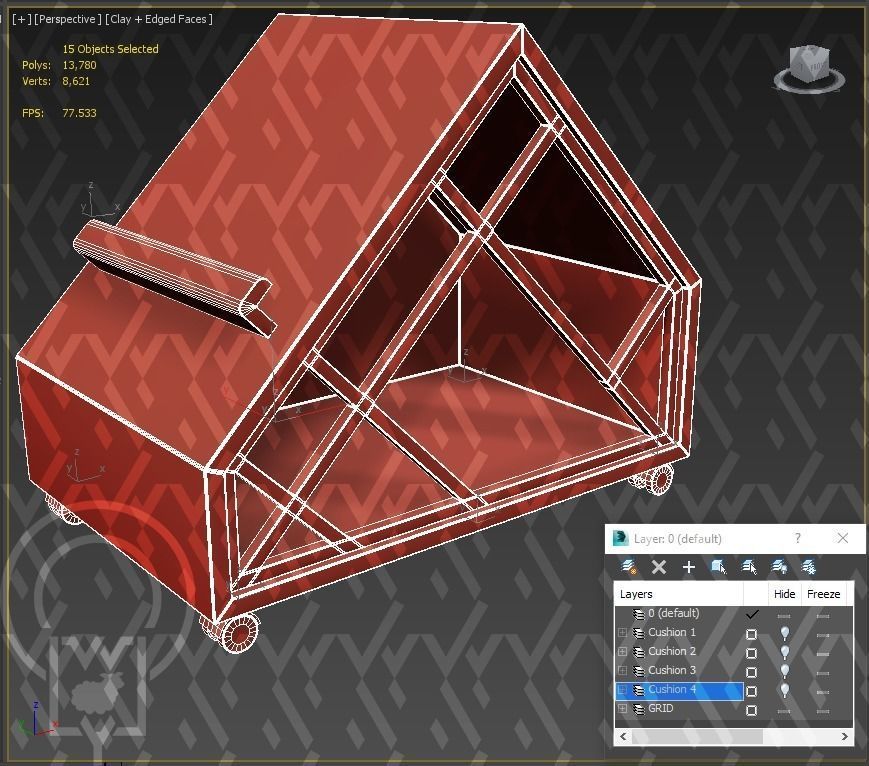Toggle 0 (default) layer hide state
Viewport: 869px width, 766px height.
pyautogui.click(x=784, y=616)
